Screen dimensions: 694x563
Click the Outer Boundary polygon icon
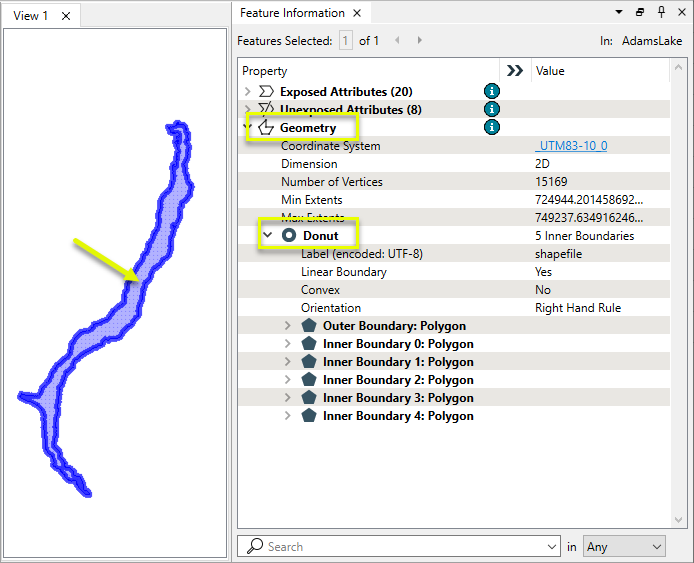[x=309, y=326]
